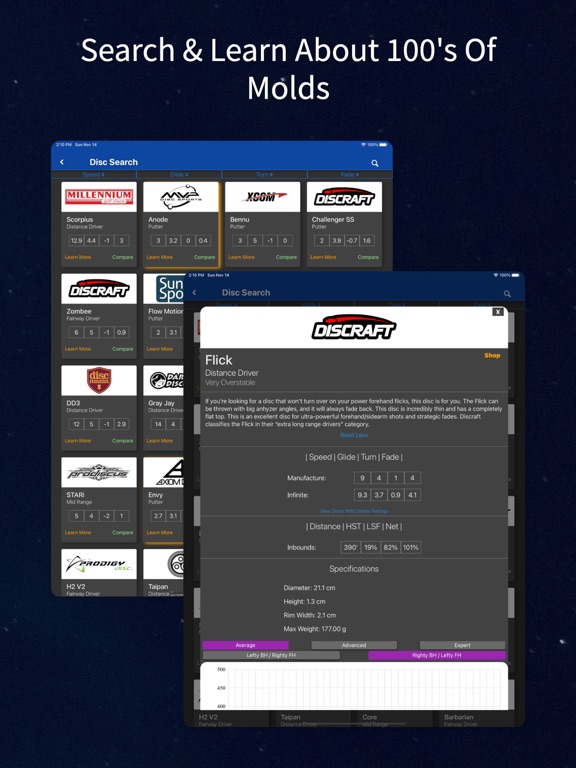Select Lefty BH / Righty FH option

[271, 655]
